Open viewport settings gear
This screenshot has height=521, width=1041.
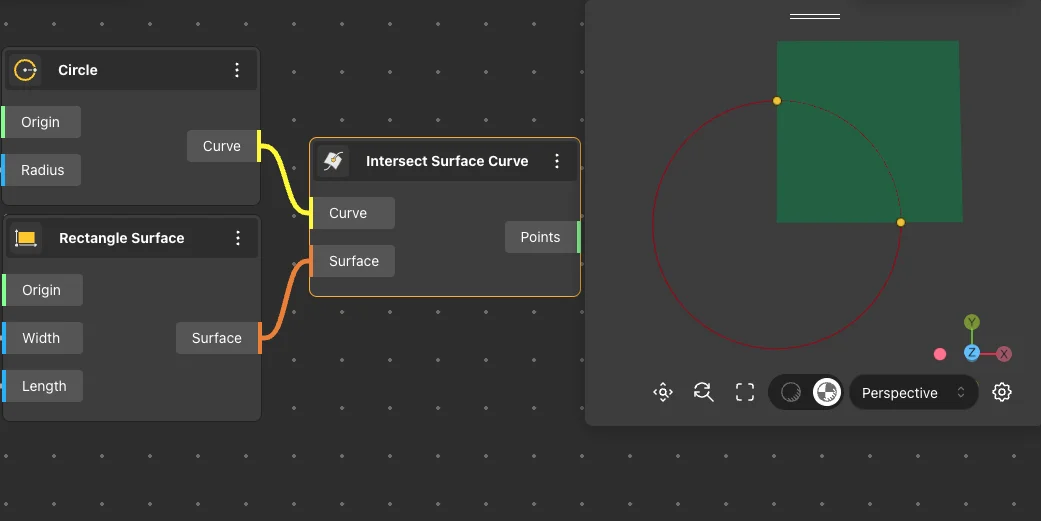coord(1002,393)
